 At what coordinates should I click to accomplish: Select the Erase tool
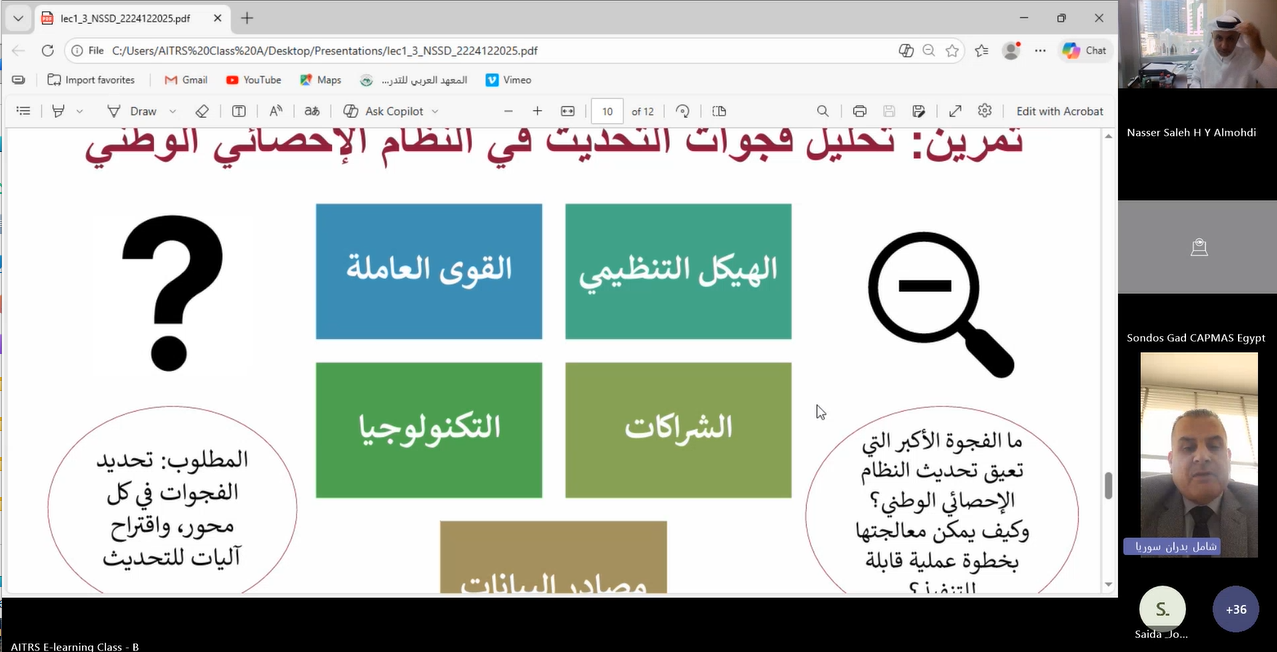[201, 111]
